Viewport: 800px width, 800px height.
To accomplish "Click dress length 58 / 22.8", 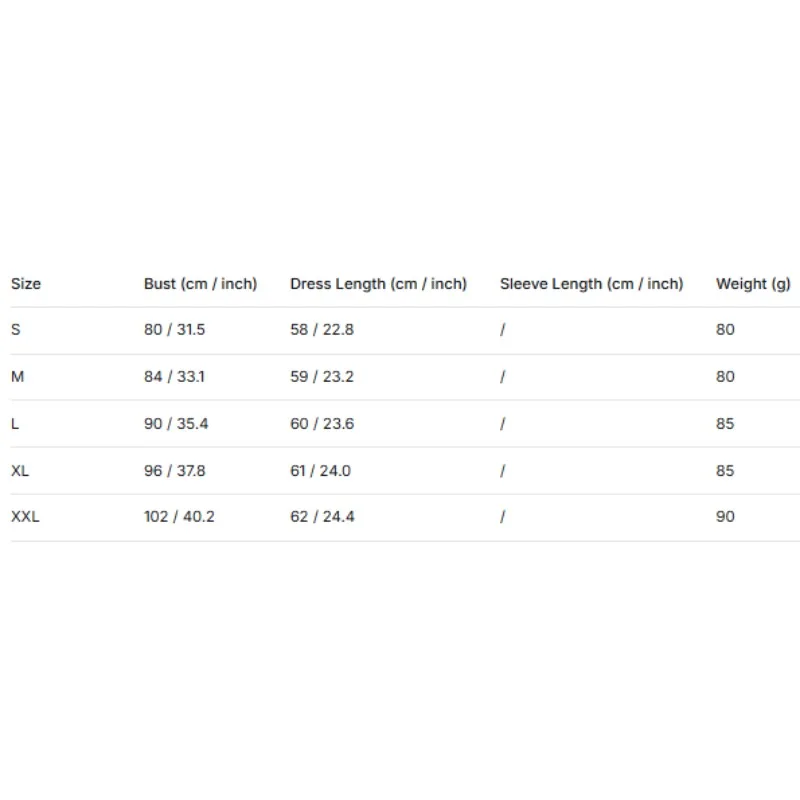I will (322, 330).
